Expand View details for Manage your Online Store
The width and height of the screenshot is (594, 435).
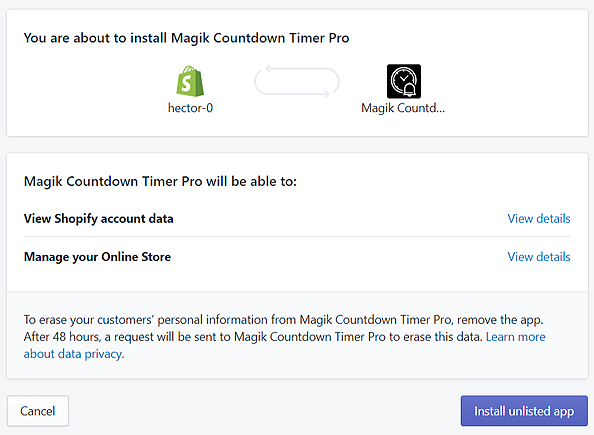click(x=539, y=257)
